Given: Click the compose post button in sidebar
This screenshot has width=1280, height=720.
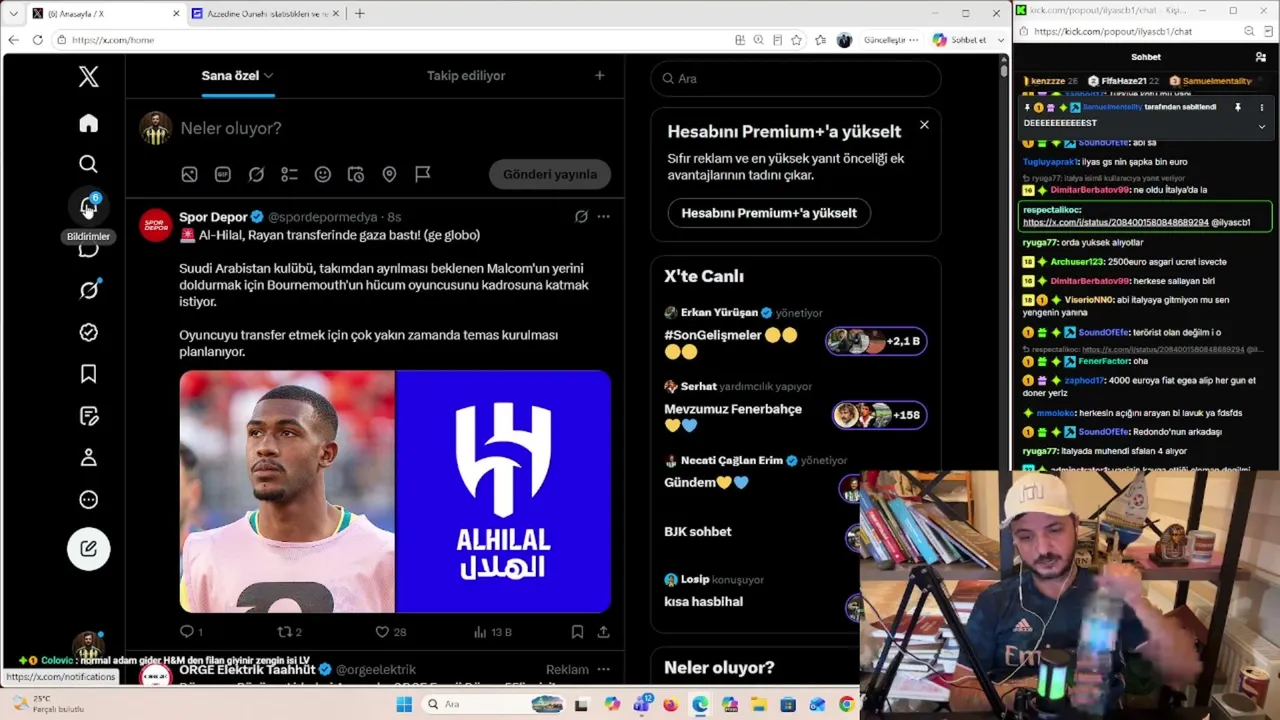Looking at the screenshot, I should (x=89, y=548).
